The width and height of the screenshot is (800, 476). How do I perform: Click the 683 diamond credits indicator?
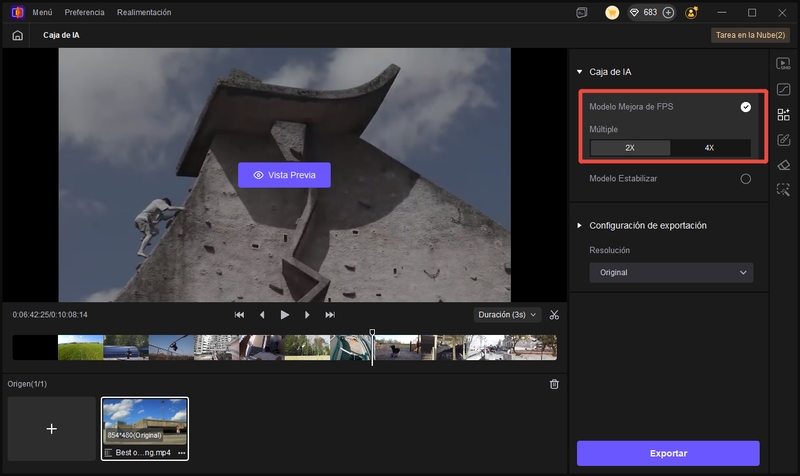point(643,12)
